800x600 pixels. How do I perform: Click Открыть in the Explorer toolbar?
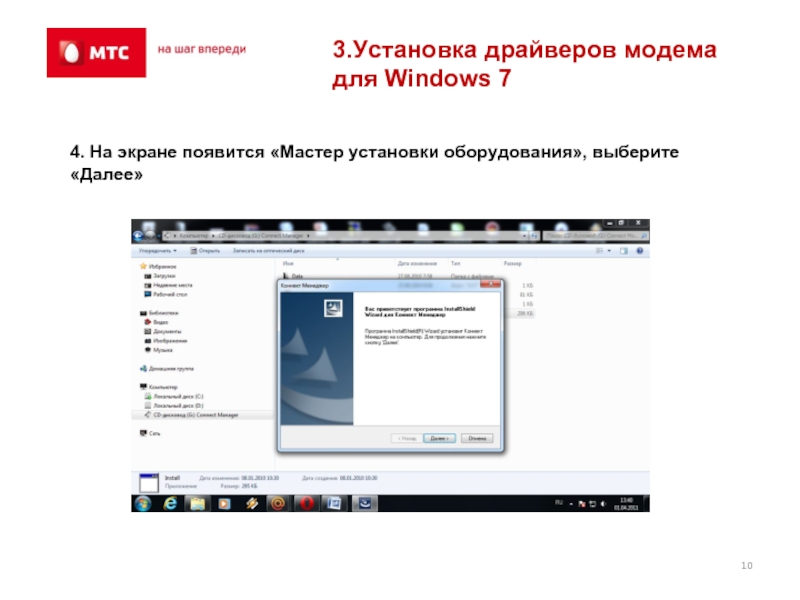[205, 251]
